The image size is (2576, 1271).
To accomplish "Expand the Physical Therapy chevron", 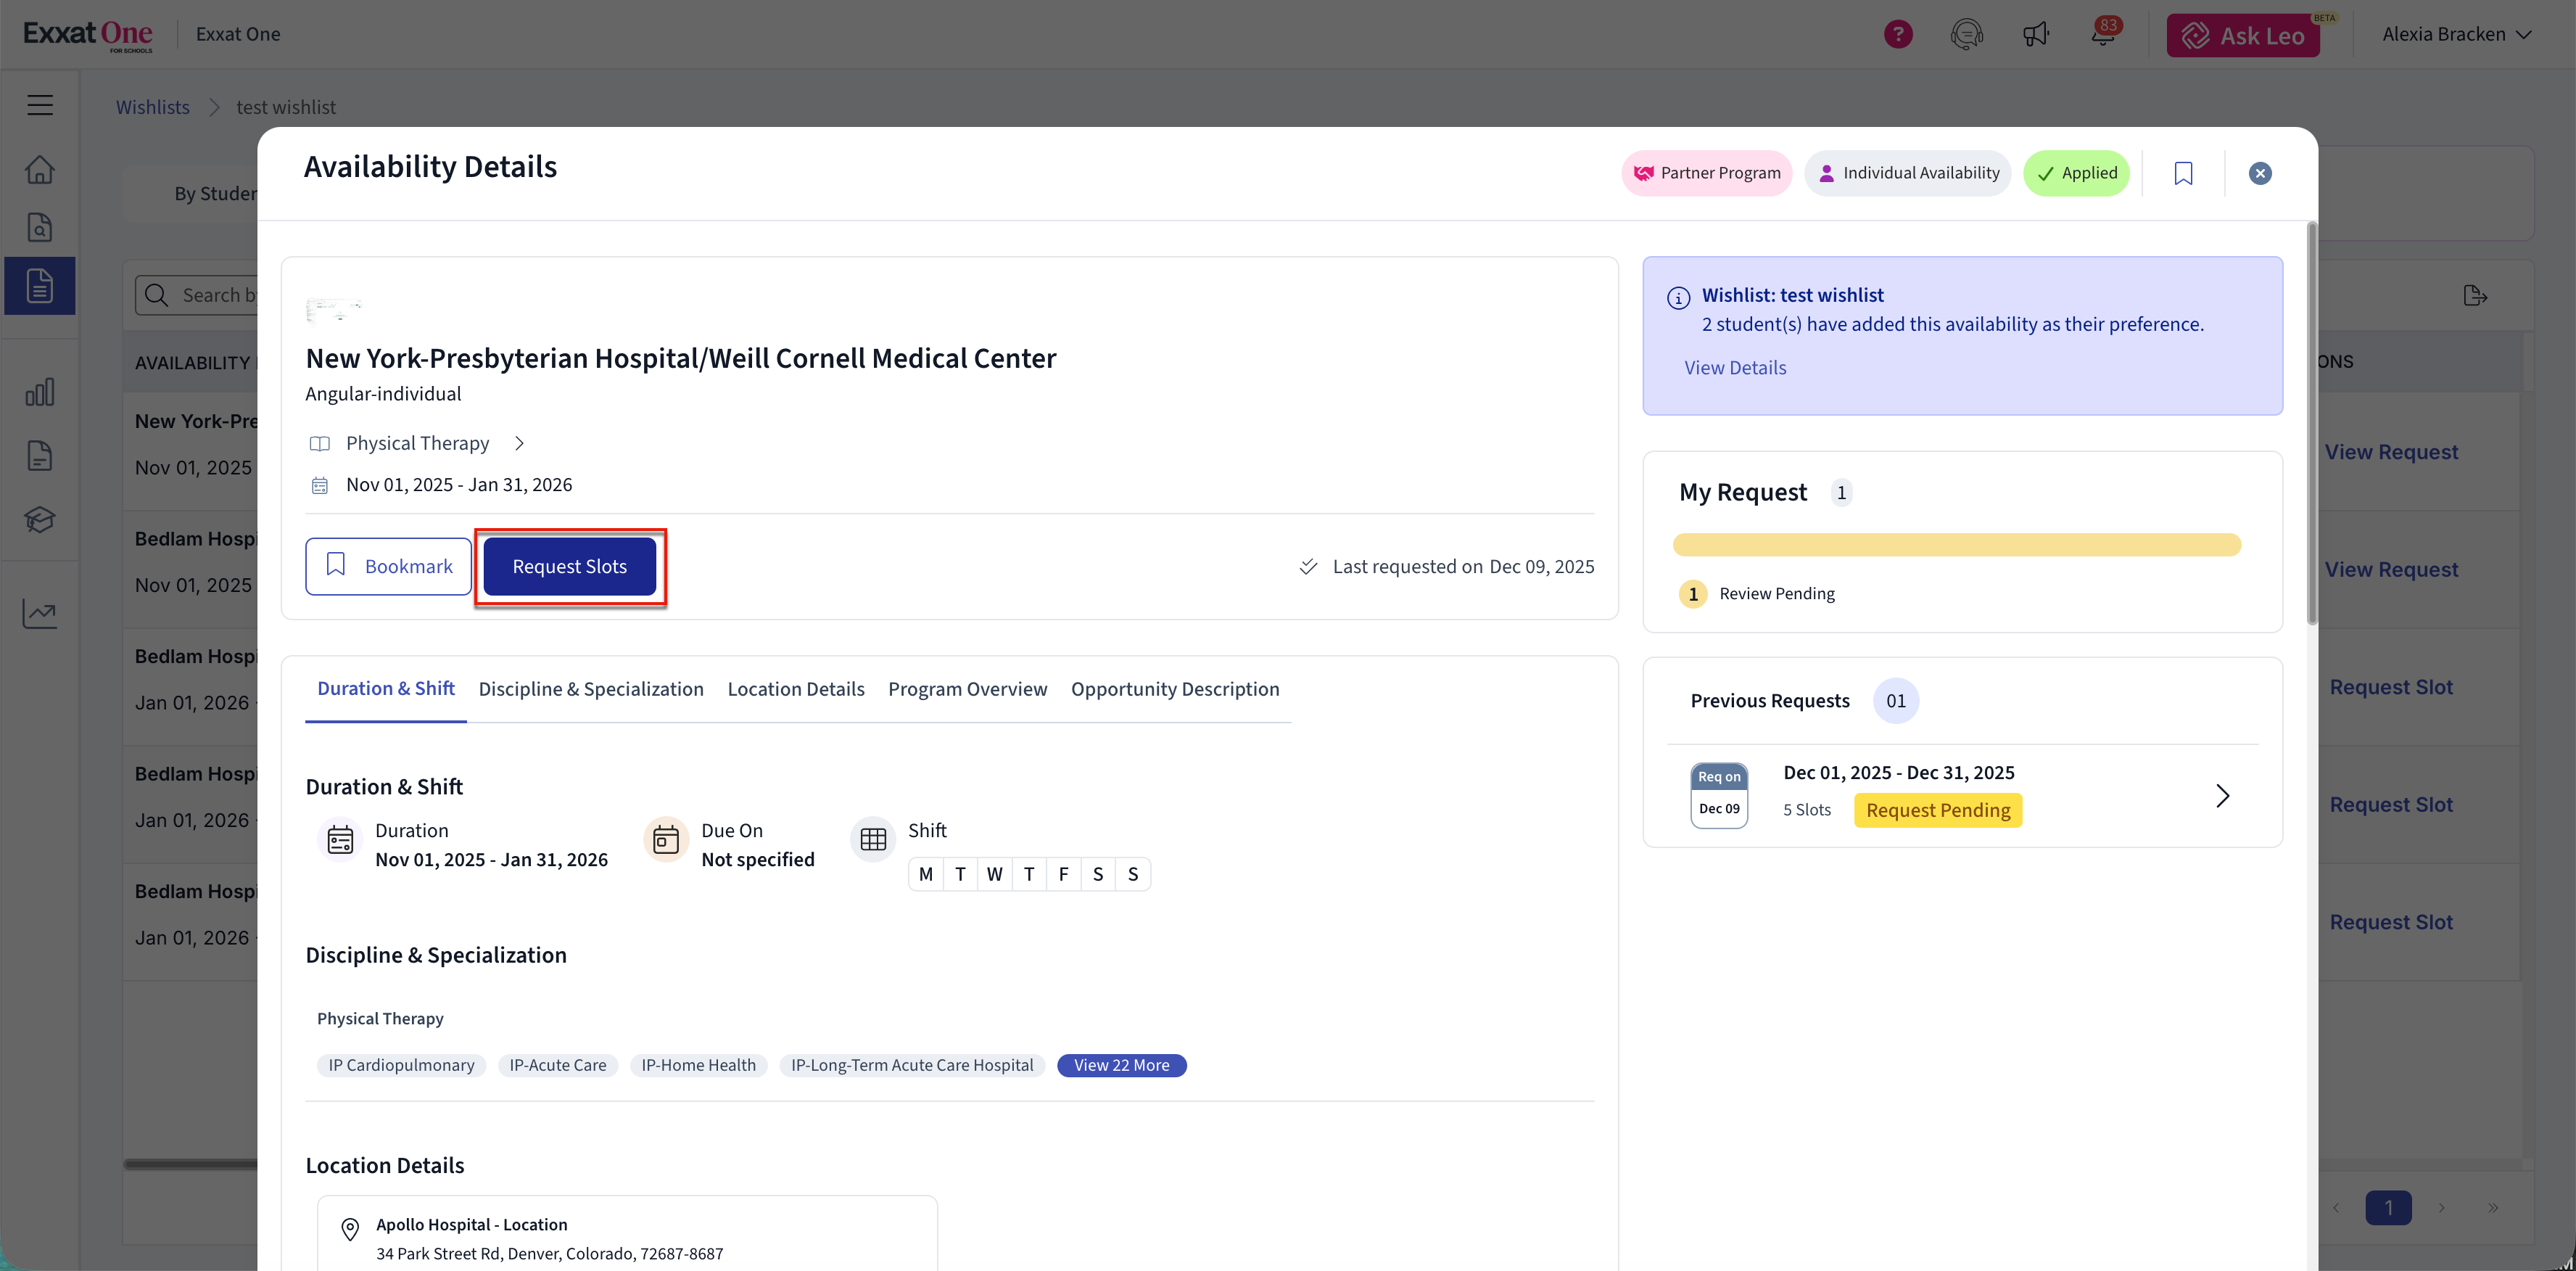I will (519, 443).
